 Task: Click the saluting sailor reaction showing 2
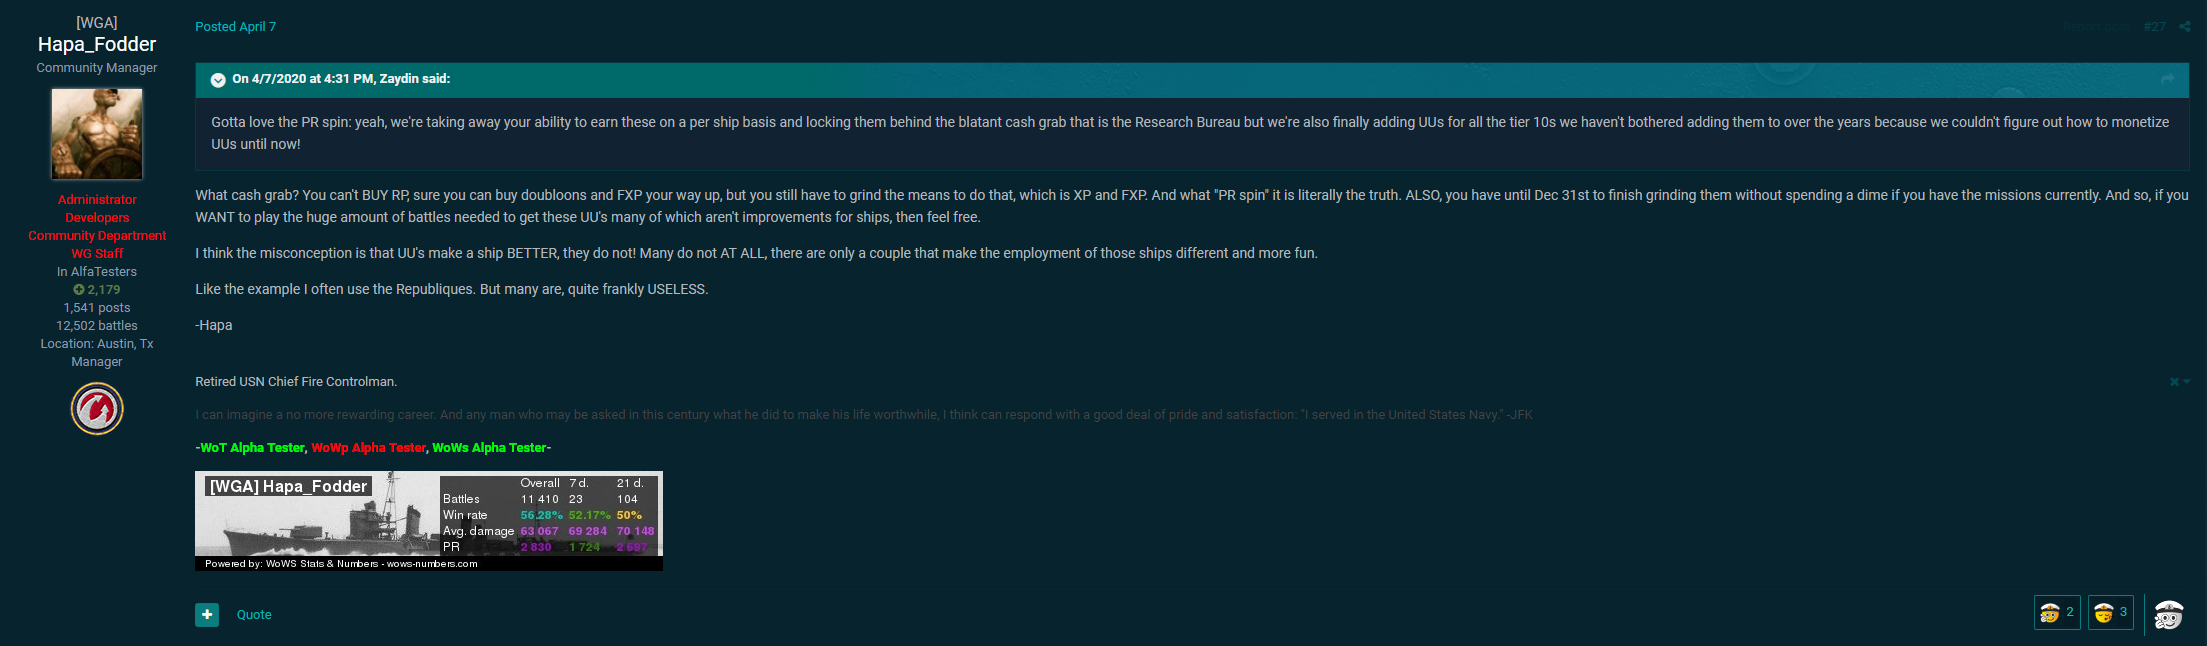(x=2056, y=613)
